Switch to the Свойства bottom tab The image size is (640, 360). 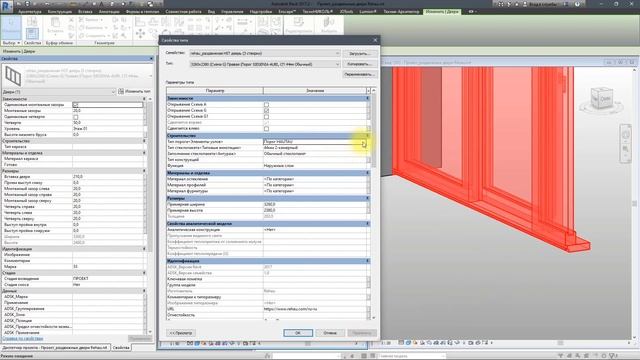click(x=121, y=348)
